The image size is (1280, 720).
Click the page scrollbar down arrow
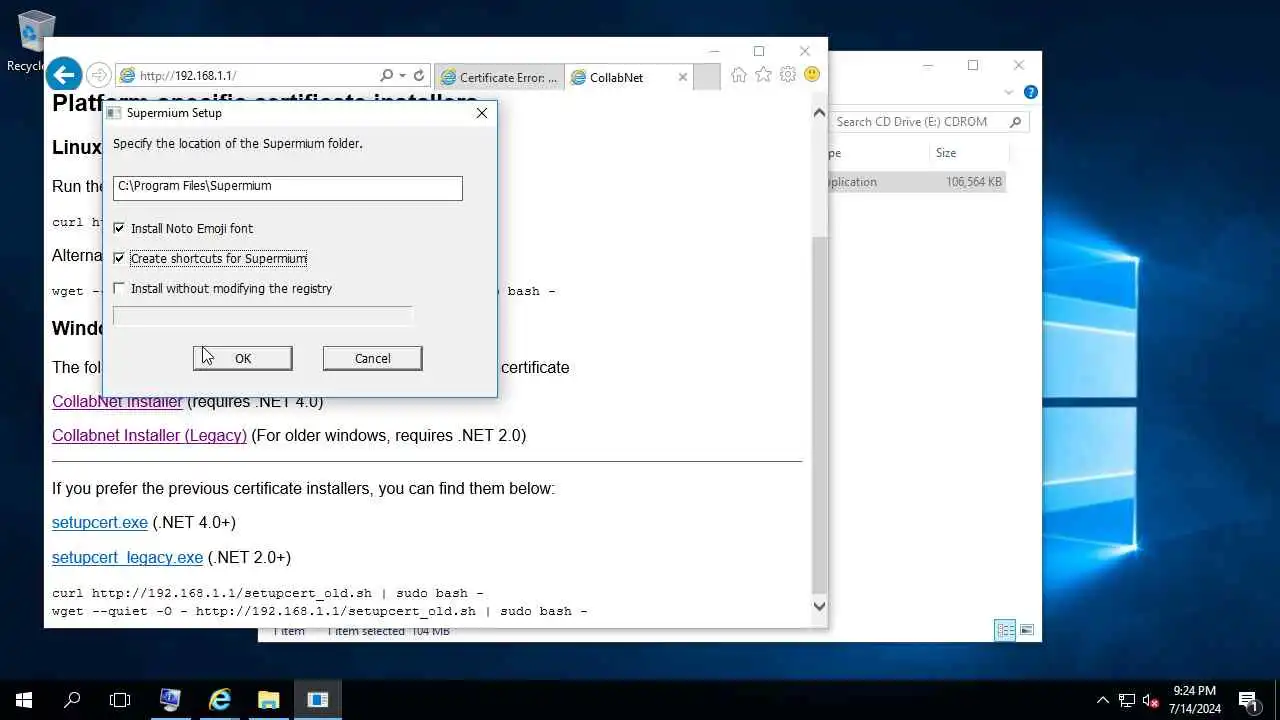(819, 606)
